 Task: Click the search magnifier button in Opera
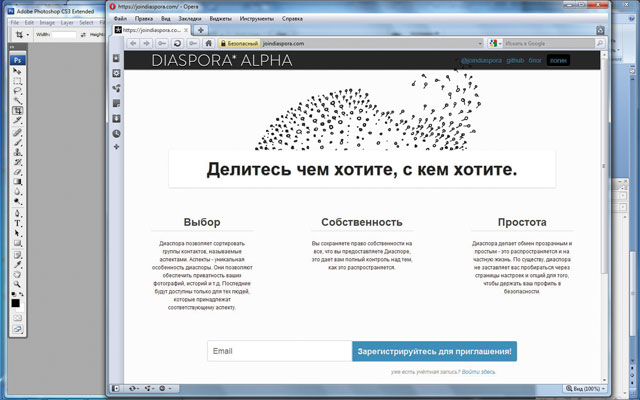pos(600,43)
